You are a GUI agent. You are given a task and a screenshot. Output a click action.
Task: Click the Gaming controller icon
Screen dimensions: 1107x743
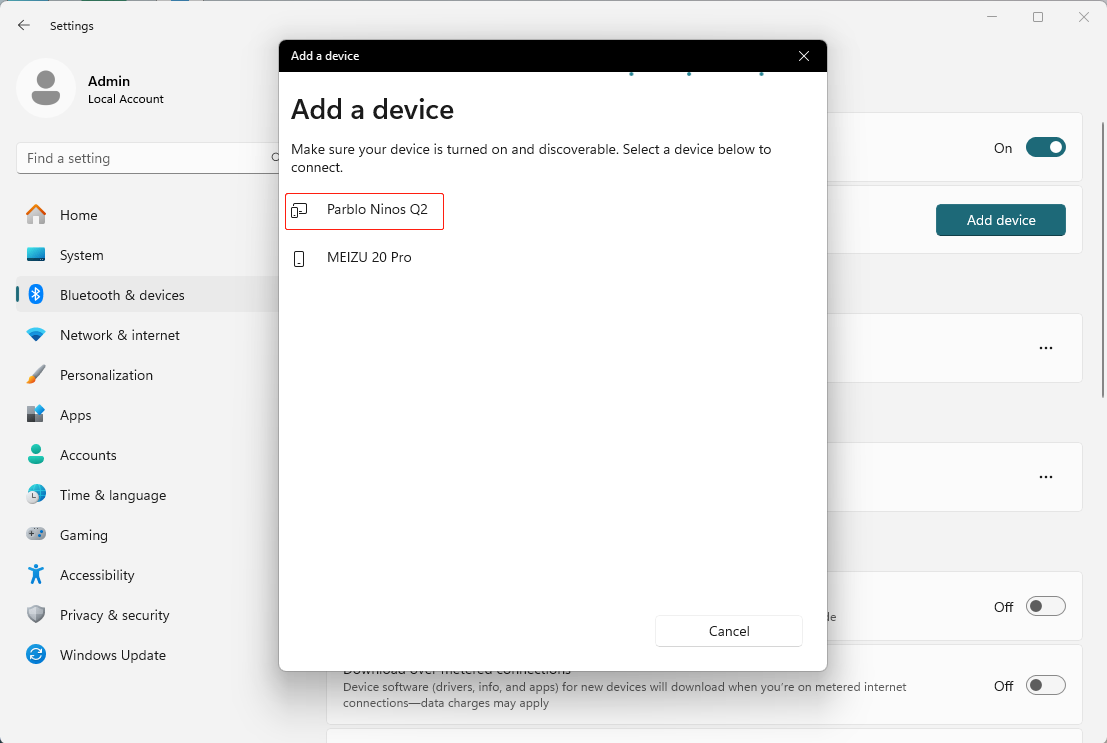tap(36, 534)
